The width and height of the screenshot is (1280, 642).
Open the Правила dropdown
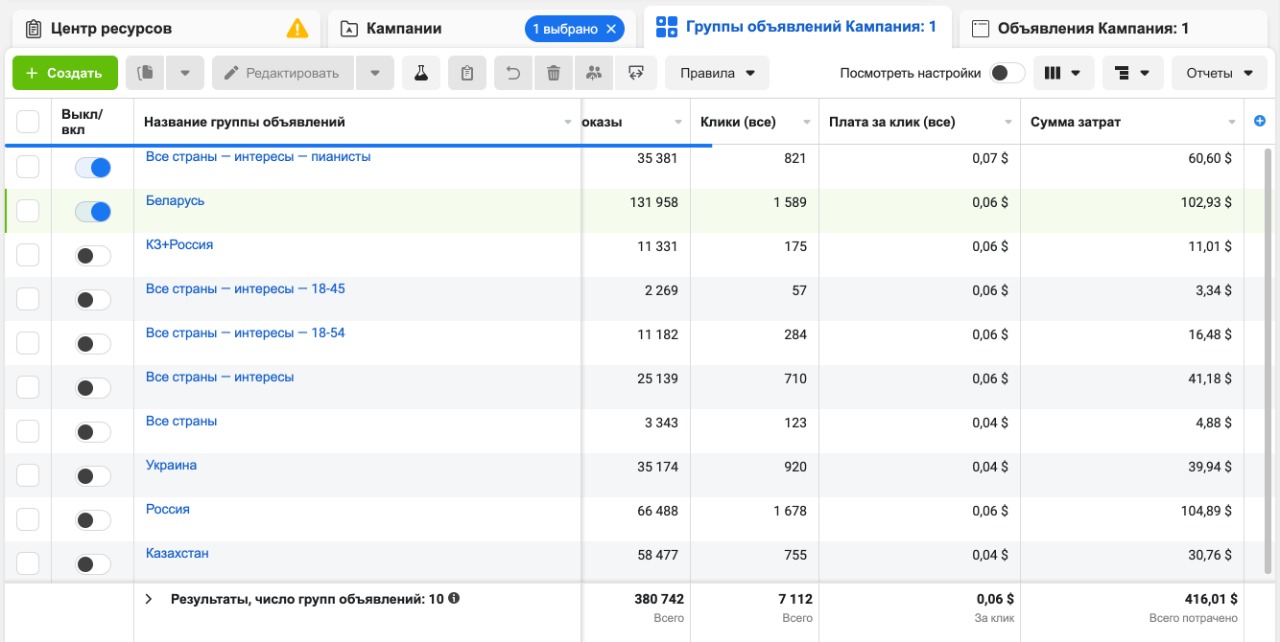point(717,73)
